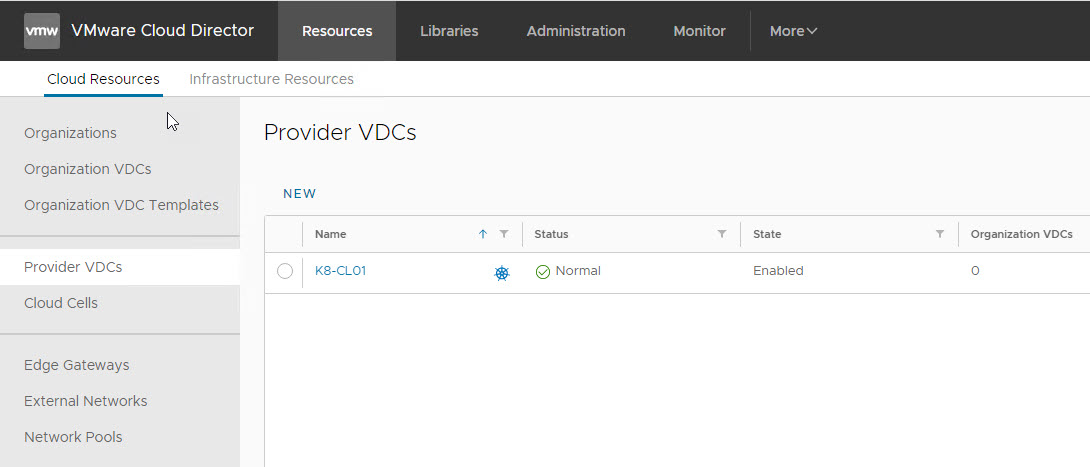Click the Organization VDCs count 0 cell
This screenshot has width=1090, height=467.
[x=975, y=271]
